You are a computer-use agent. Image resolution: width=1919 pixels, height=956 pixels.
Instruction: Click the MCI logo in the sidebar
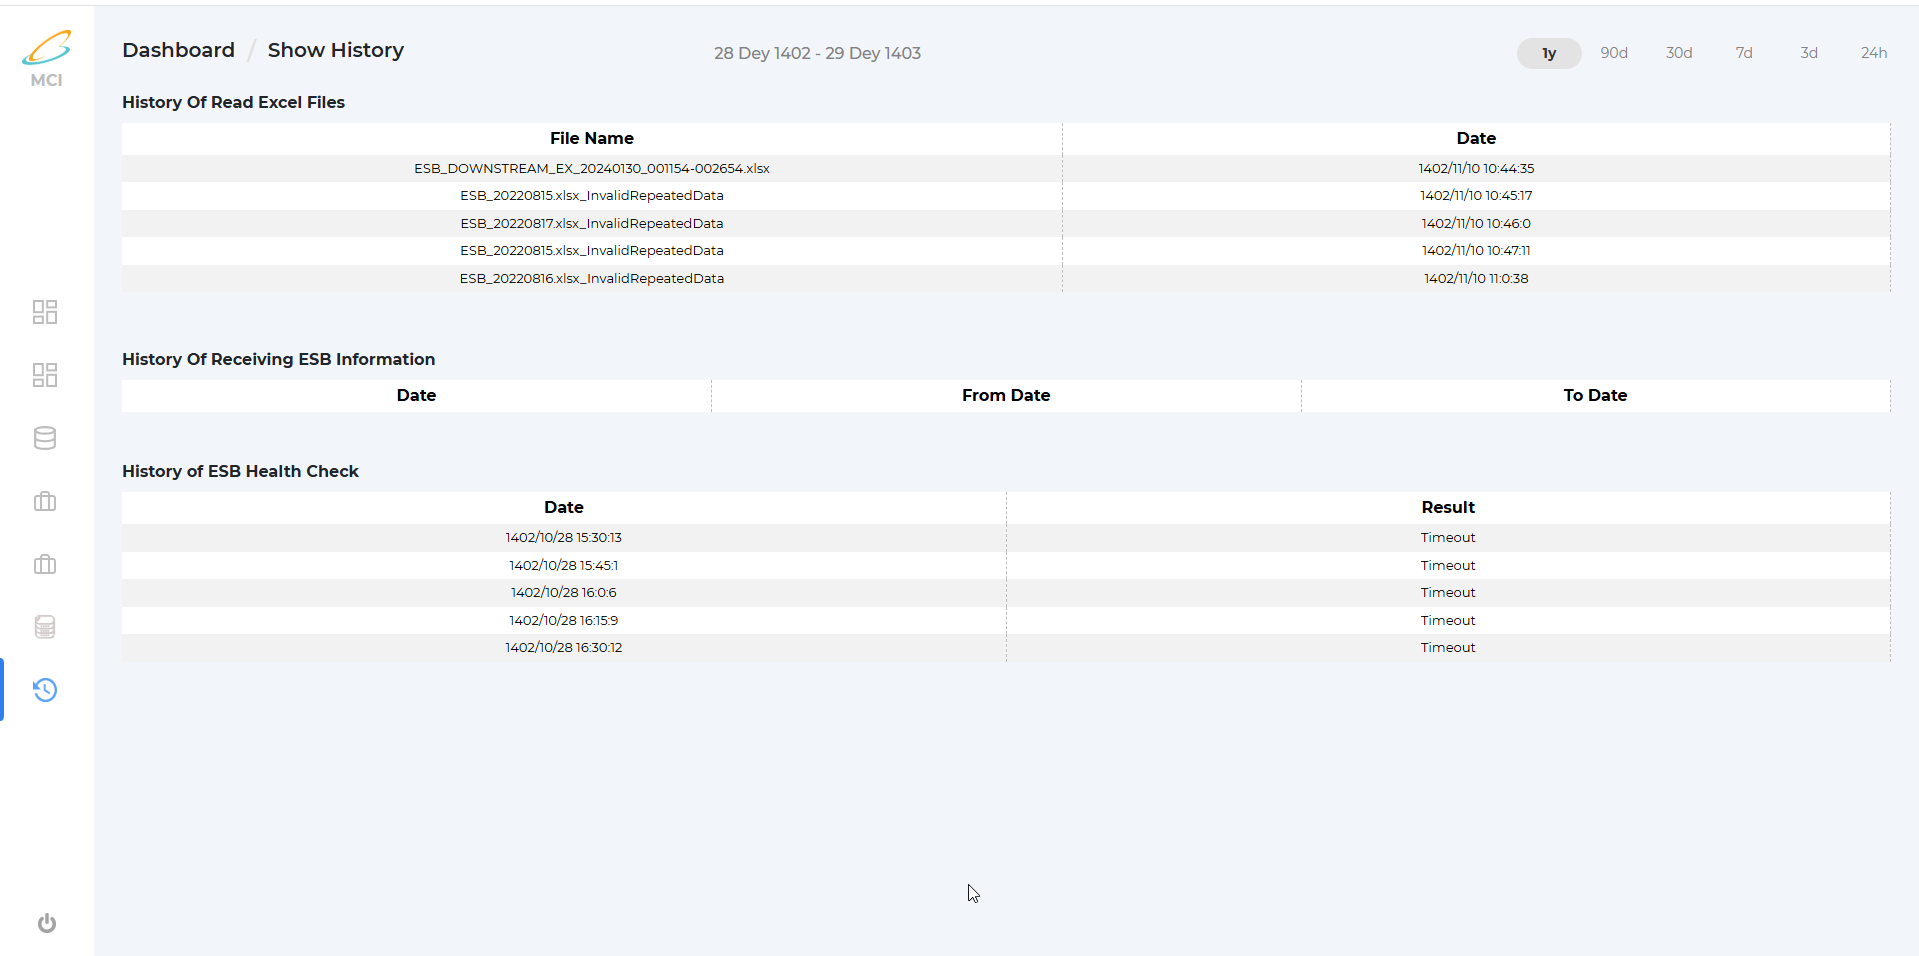(x=46, y=58)
